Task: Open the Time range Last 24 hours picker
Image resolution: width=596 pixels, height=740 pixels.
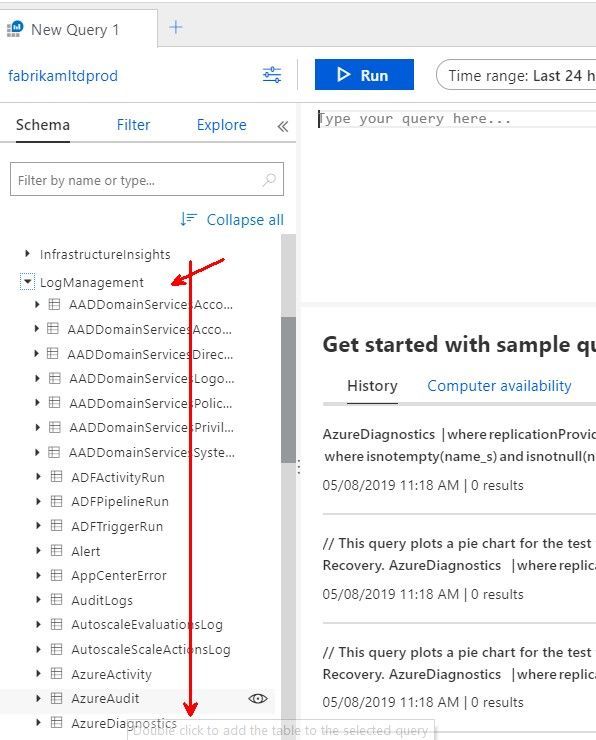Action: click(x=516, y=75)
